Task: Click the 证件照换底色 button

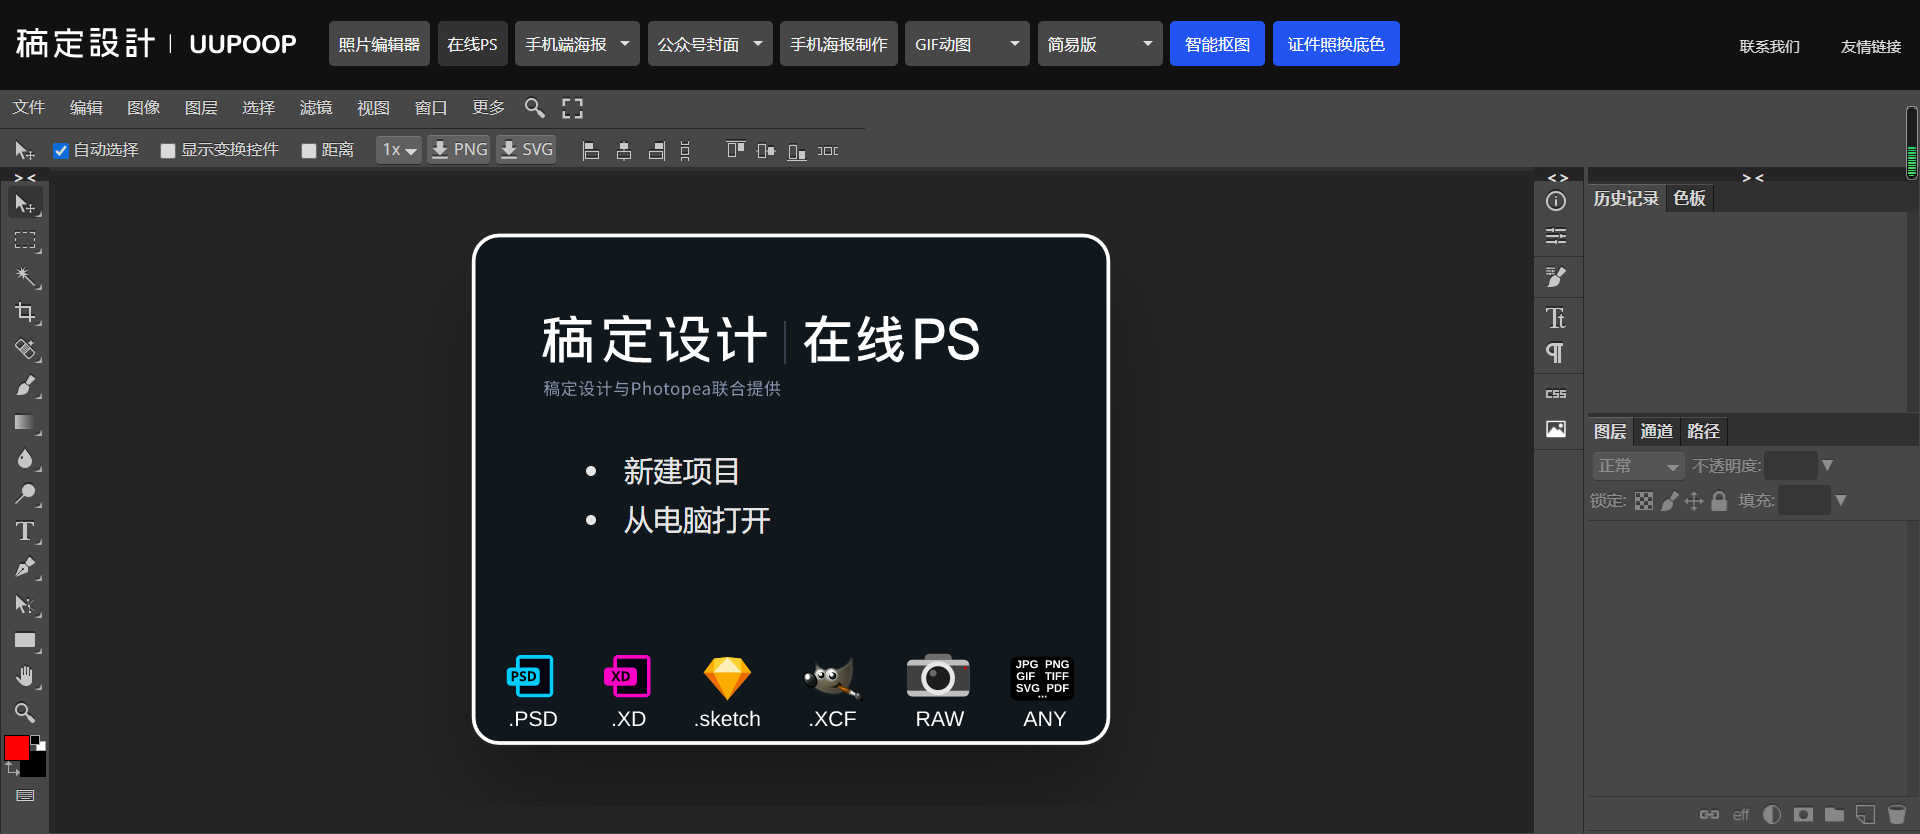Action: click(1336, 44)
